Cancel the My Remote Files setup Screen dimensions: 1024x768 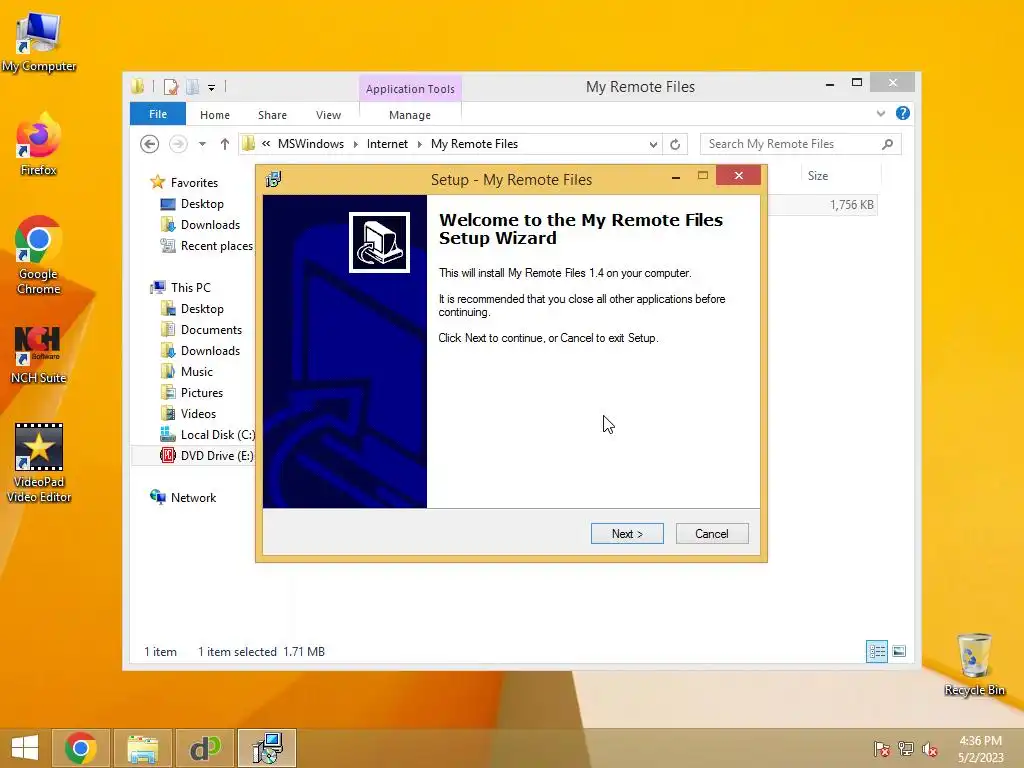pyautogui.click(x=712, y=534)
